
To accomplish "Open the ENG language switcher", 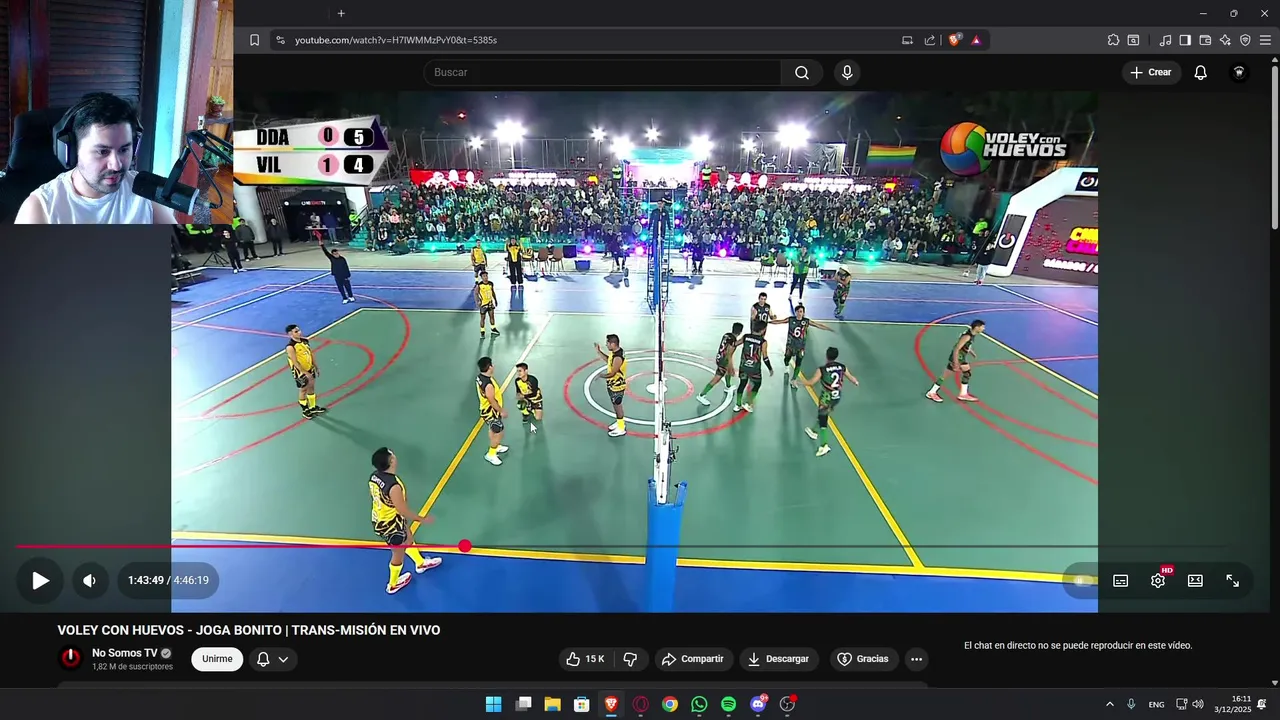I will pos(1156,704).
